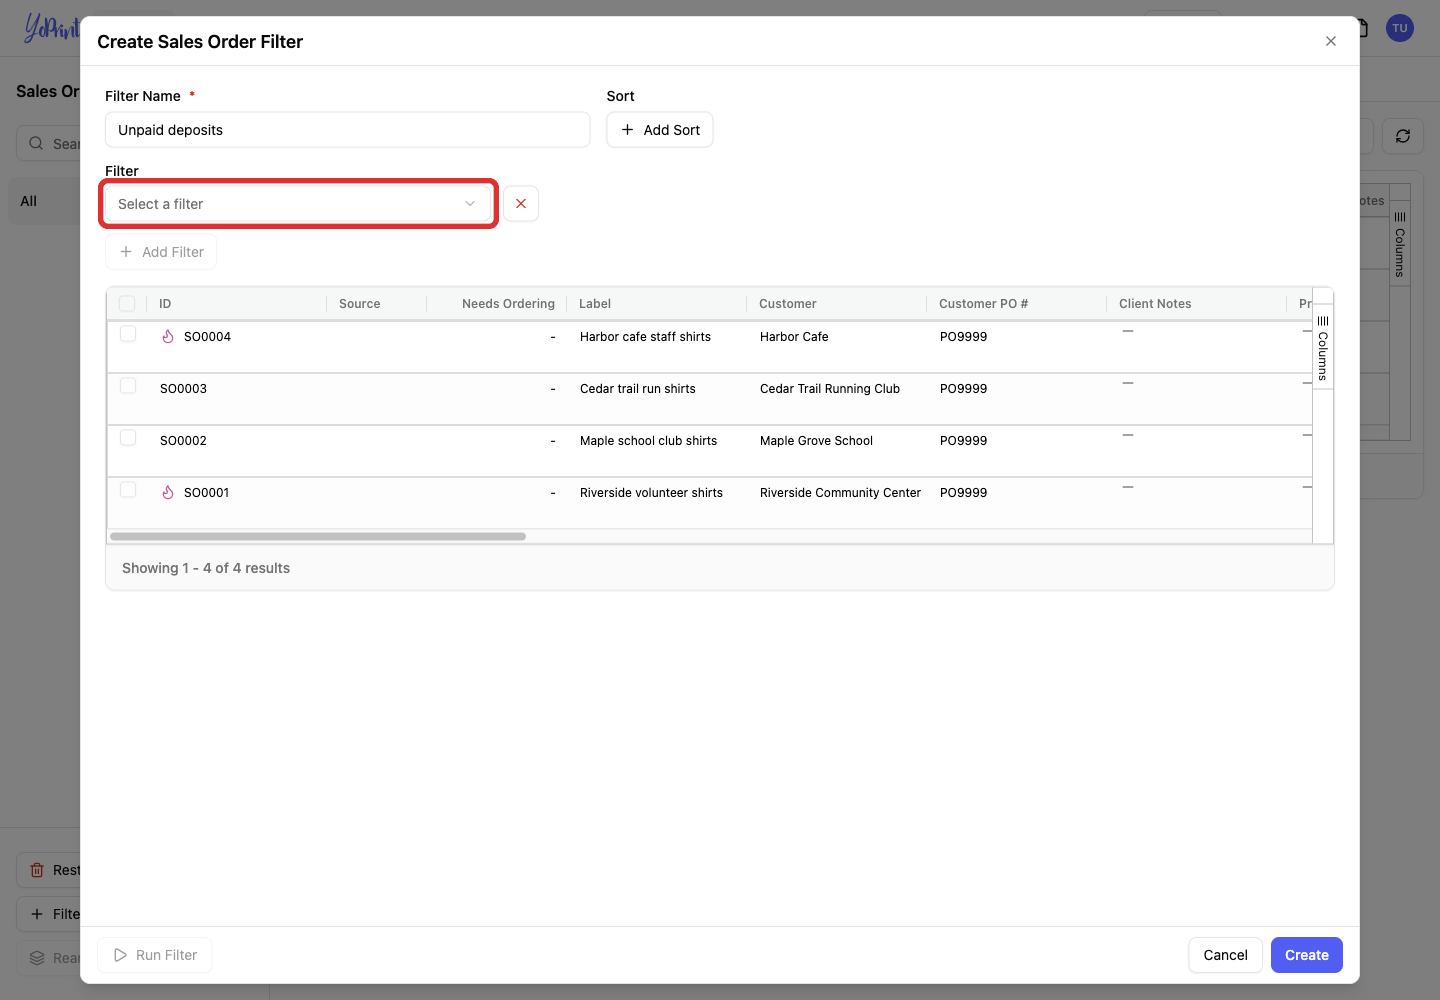Click the Riverside Community Center customer cell

coord(840,493)
